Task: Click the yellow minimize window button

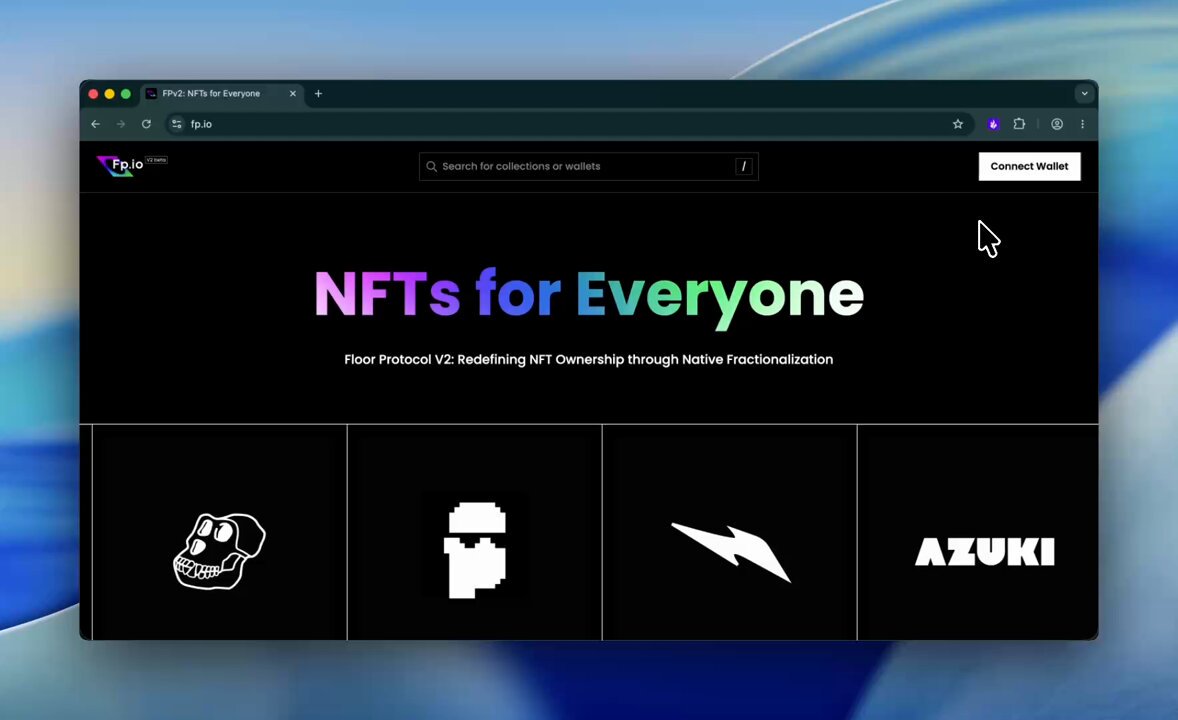Action: pos(110,94)
